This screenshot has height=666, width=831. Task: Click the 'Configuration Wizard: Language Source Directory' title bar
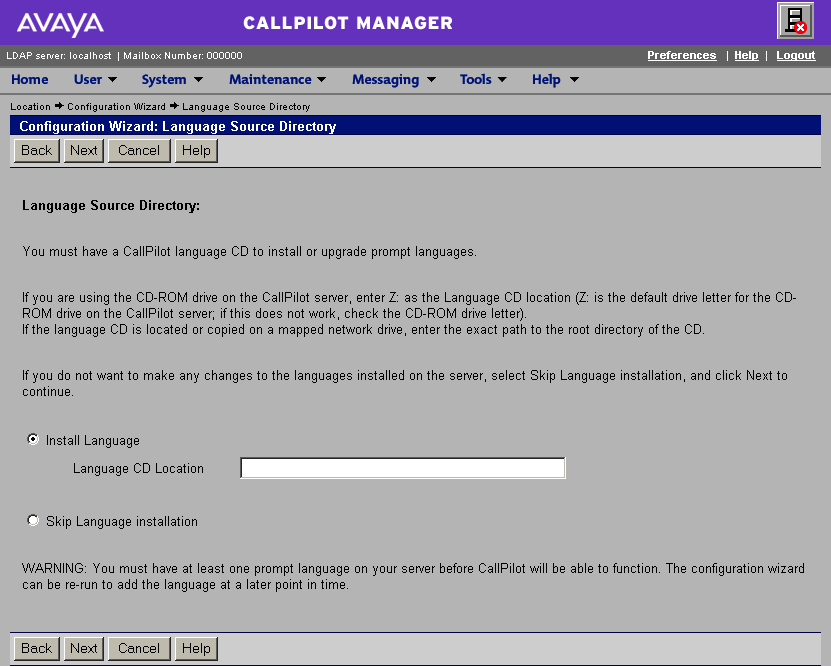416,126
